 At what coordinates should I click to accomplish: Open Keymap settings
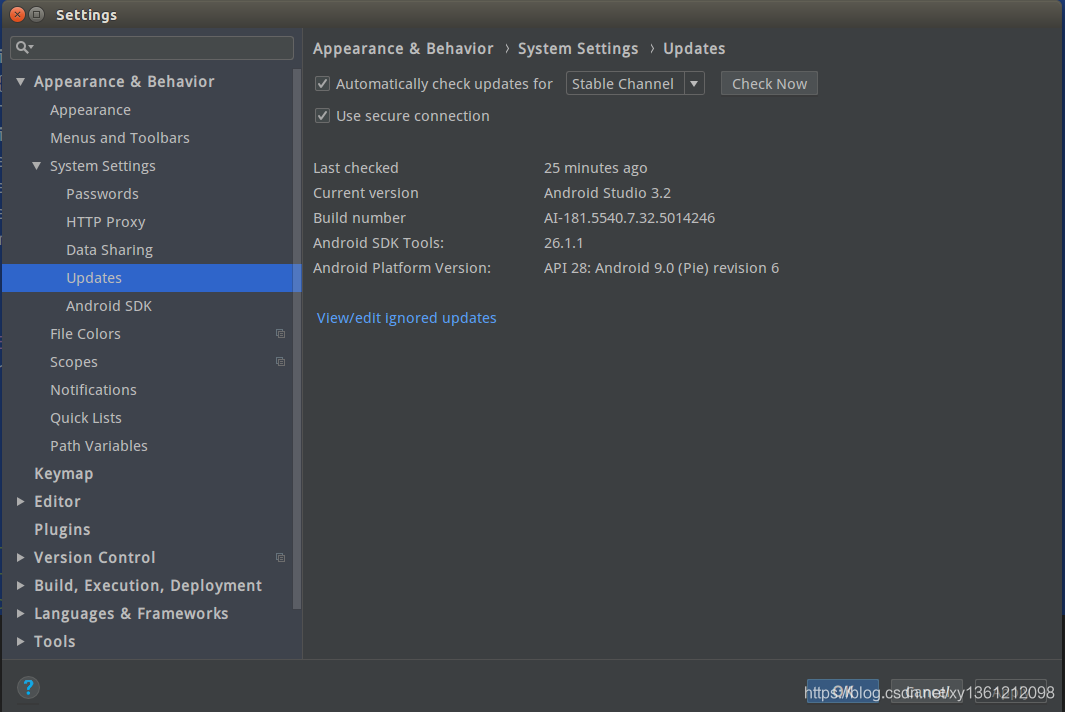(64, 474)
